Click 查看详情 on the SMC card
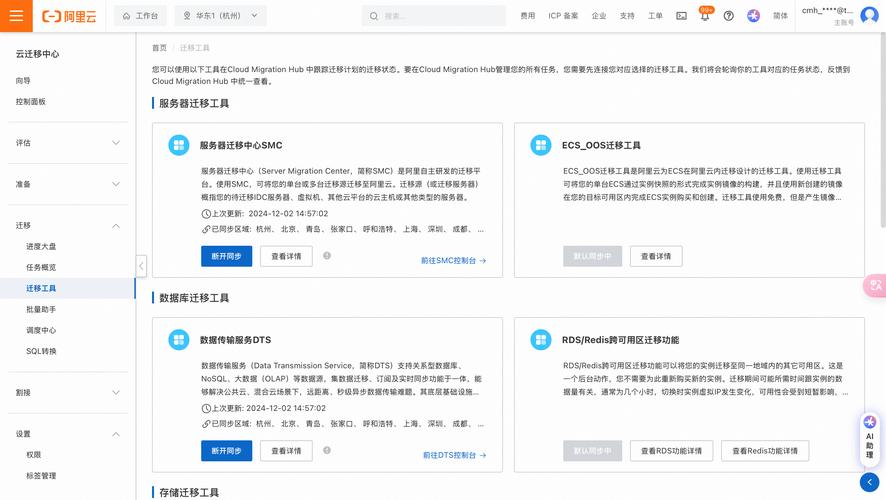The image size is (886, 500). [x=286, y=256]
